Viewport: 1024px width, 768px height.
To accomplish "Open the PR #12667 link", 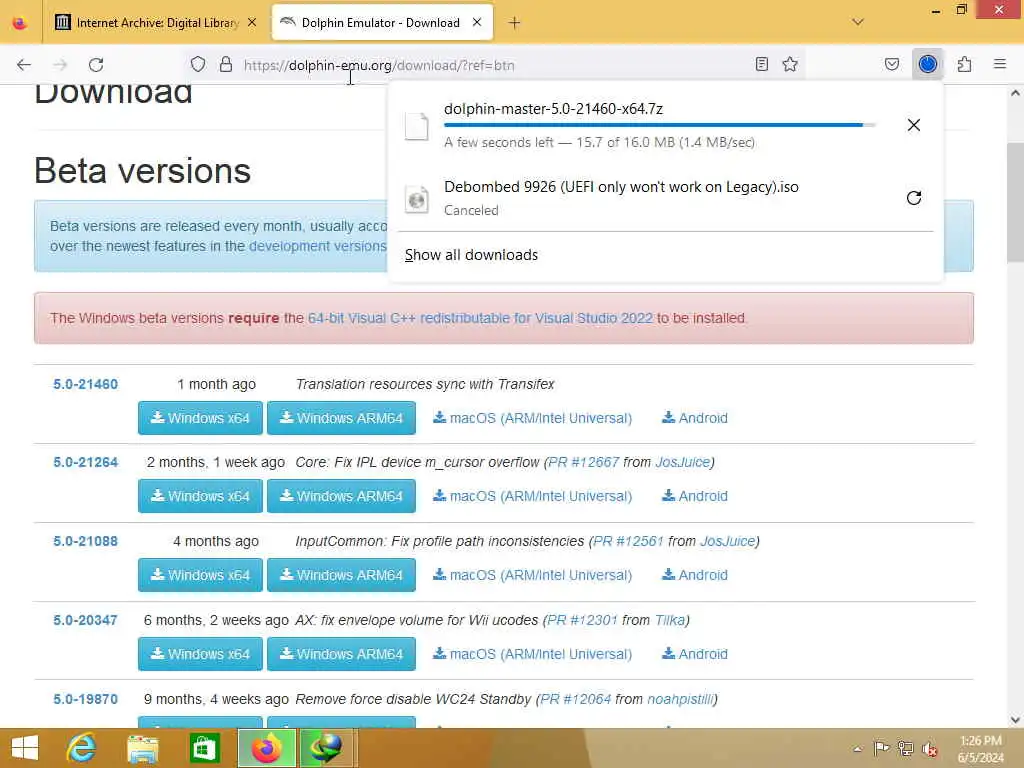I will click(584, 462).
